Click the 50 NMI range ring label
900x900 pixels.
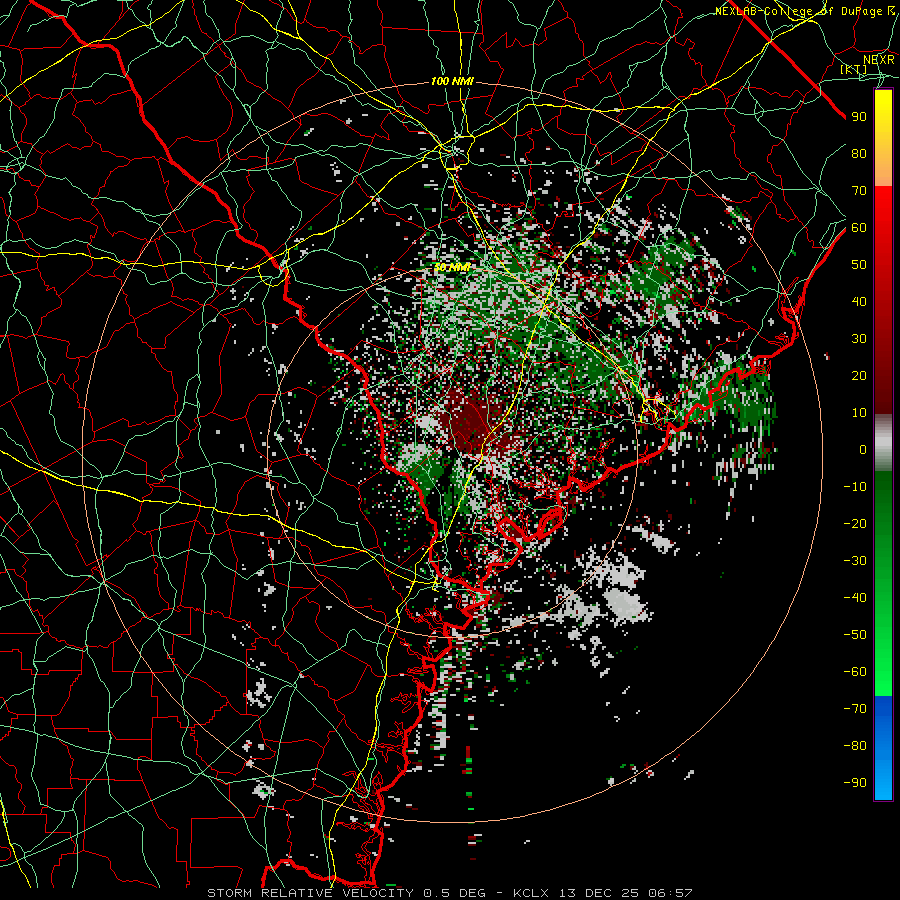click(x=452, y=267)
